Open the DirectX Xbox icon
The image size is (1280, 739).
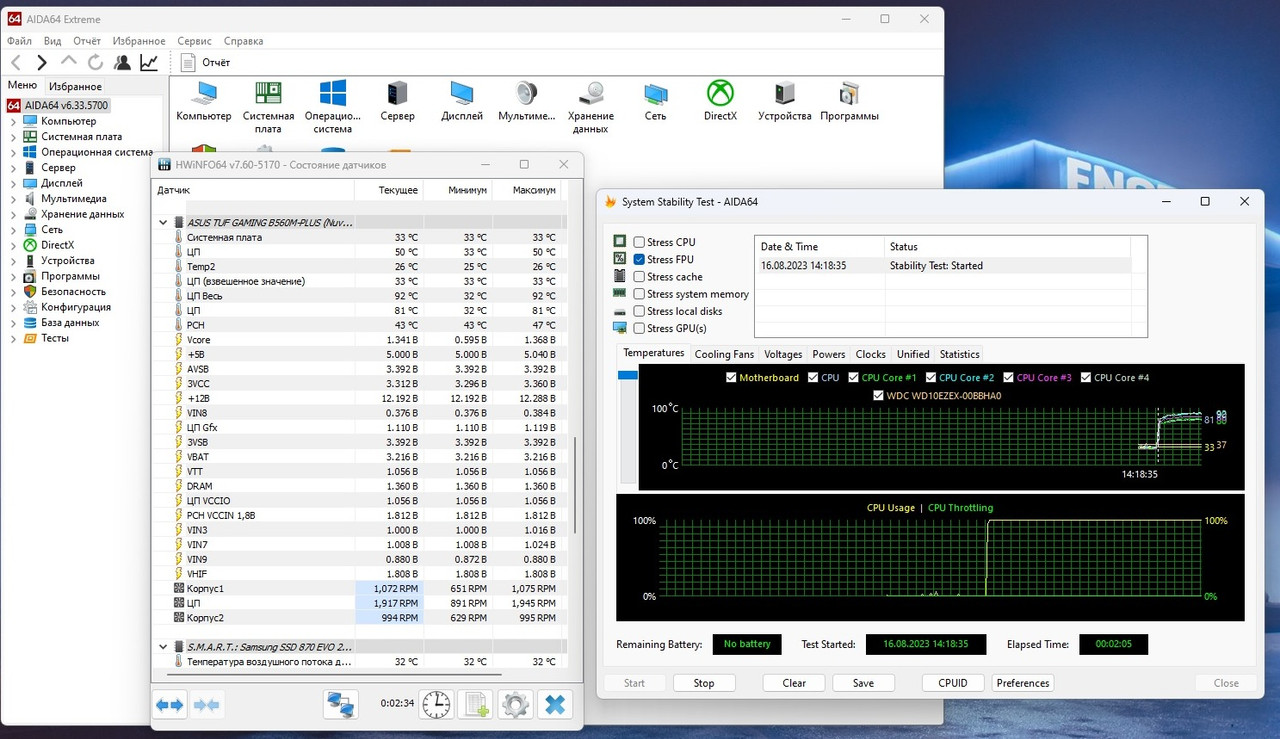(720, 100)
